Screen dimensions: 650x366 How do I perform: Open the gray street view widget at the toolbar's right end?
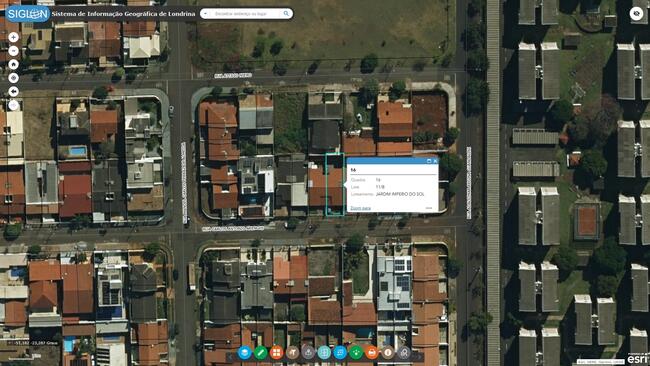click(404, 353)
